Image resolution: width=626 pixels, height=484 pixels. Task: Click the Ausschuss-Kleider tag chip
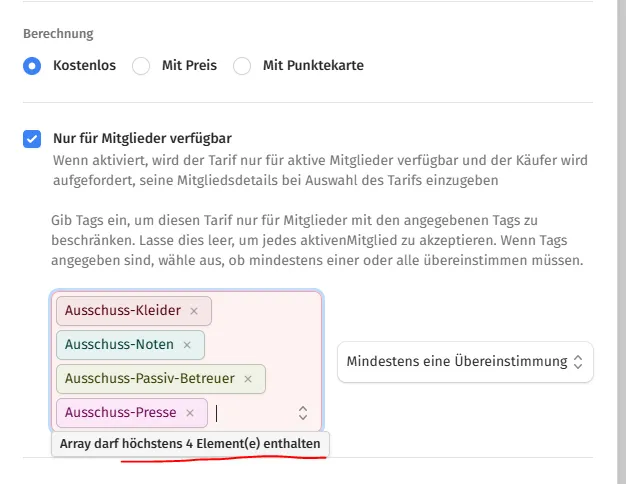coord(134,311)
